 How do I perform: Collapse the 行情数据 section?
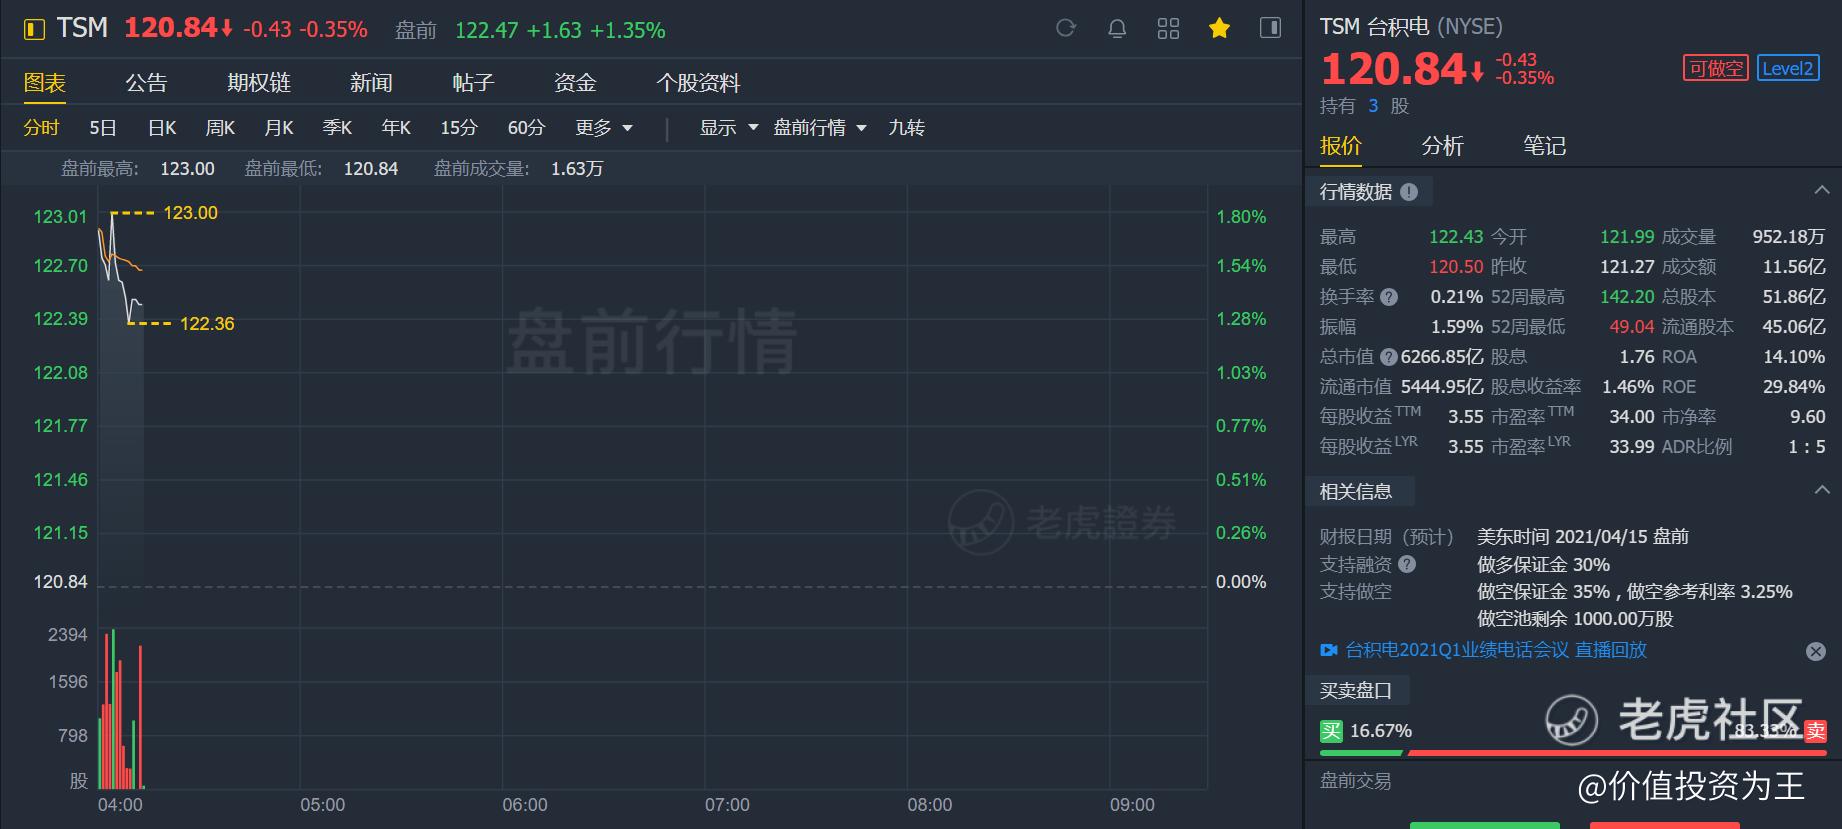[1821, 190]
